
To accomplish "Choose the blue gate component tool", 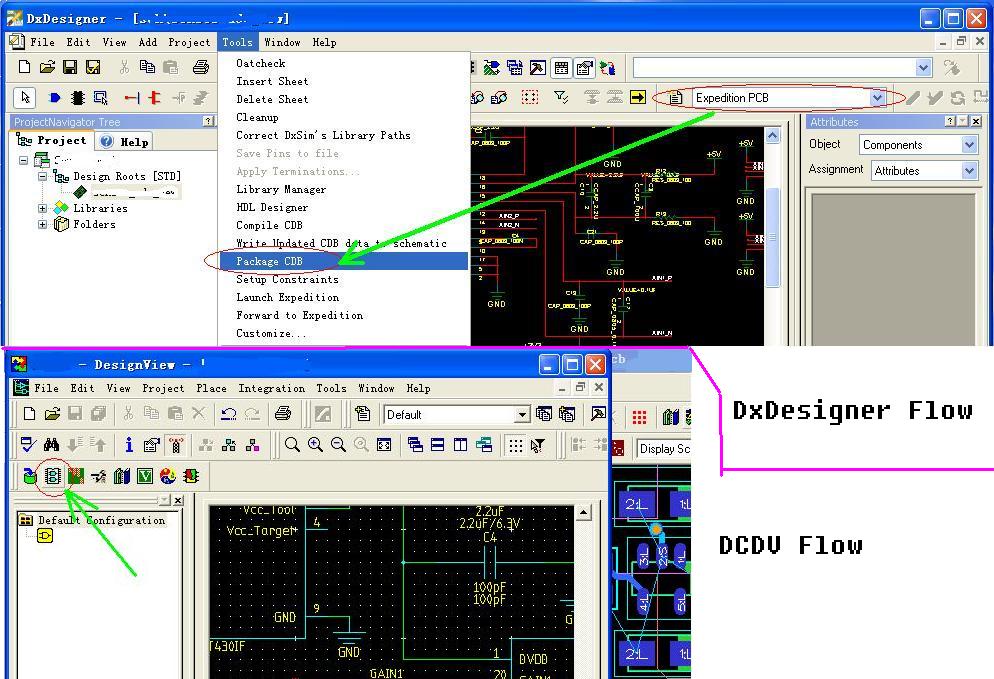I will coord(55,98).
